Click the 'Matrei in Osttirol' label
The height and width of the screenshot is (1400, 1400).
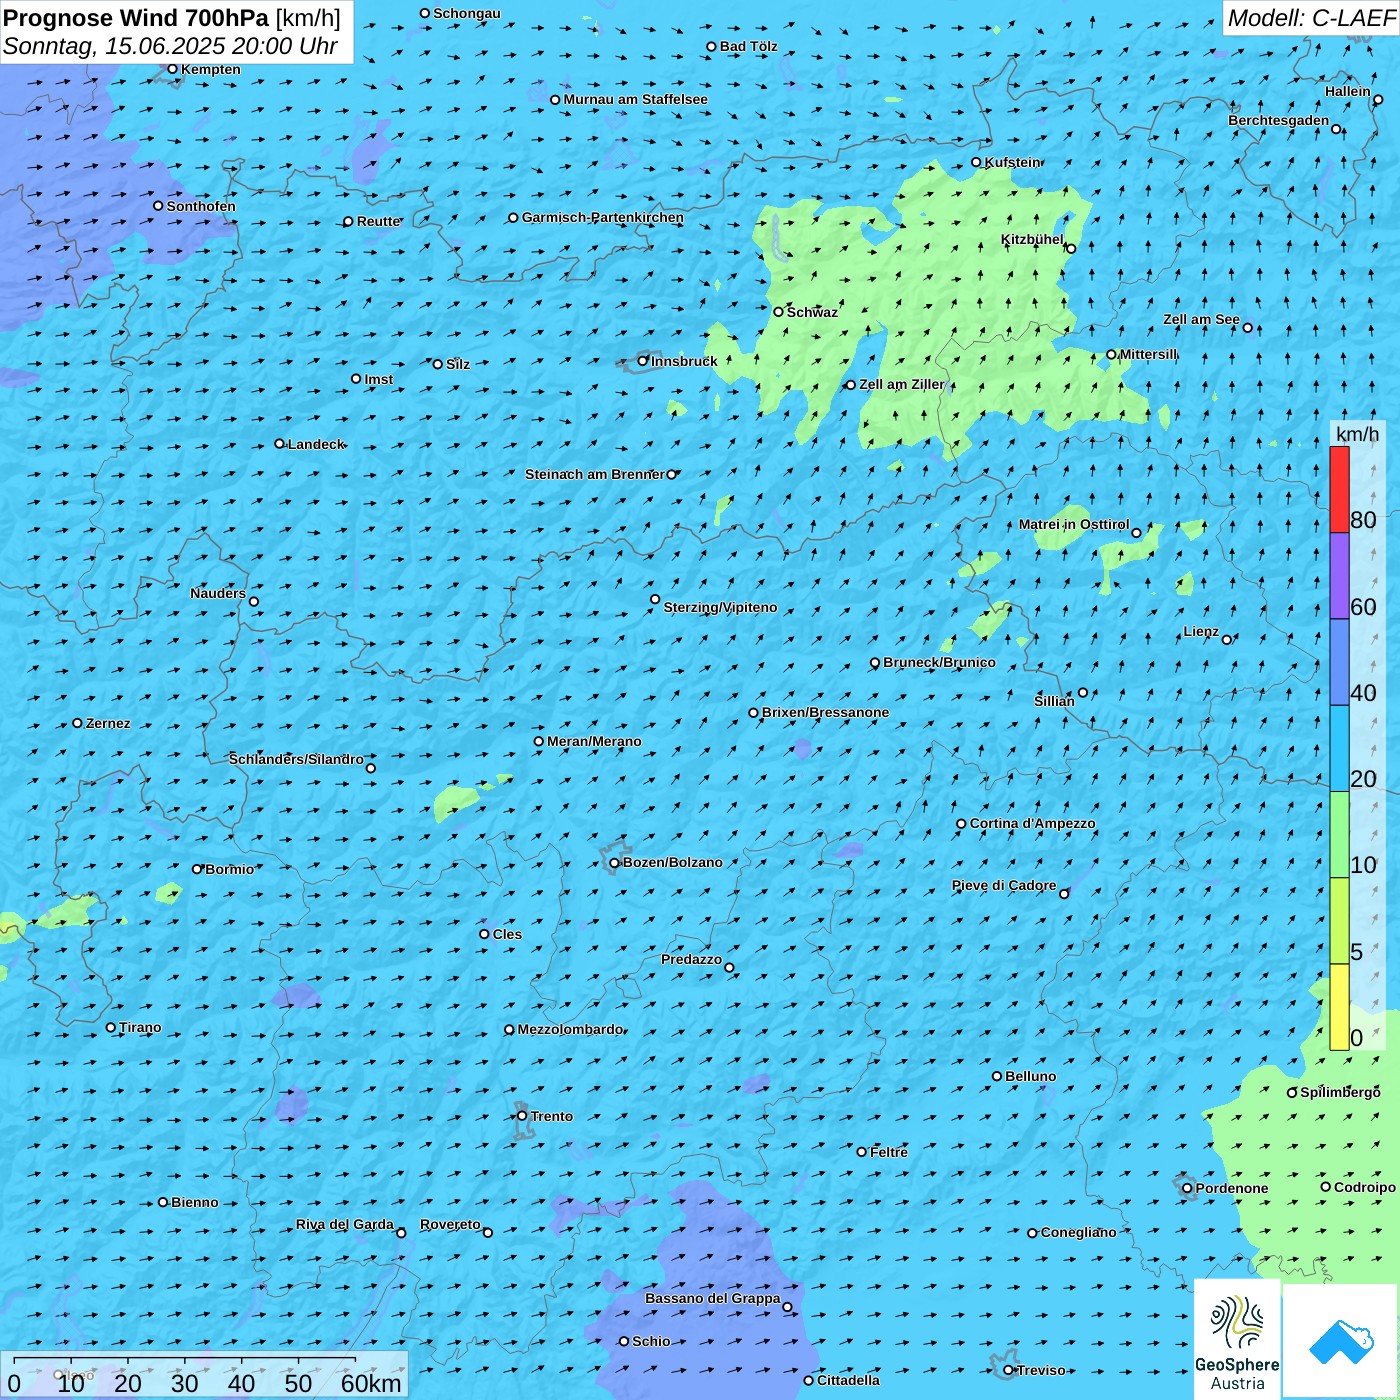(x=1074, y=524)
